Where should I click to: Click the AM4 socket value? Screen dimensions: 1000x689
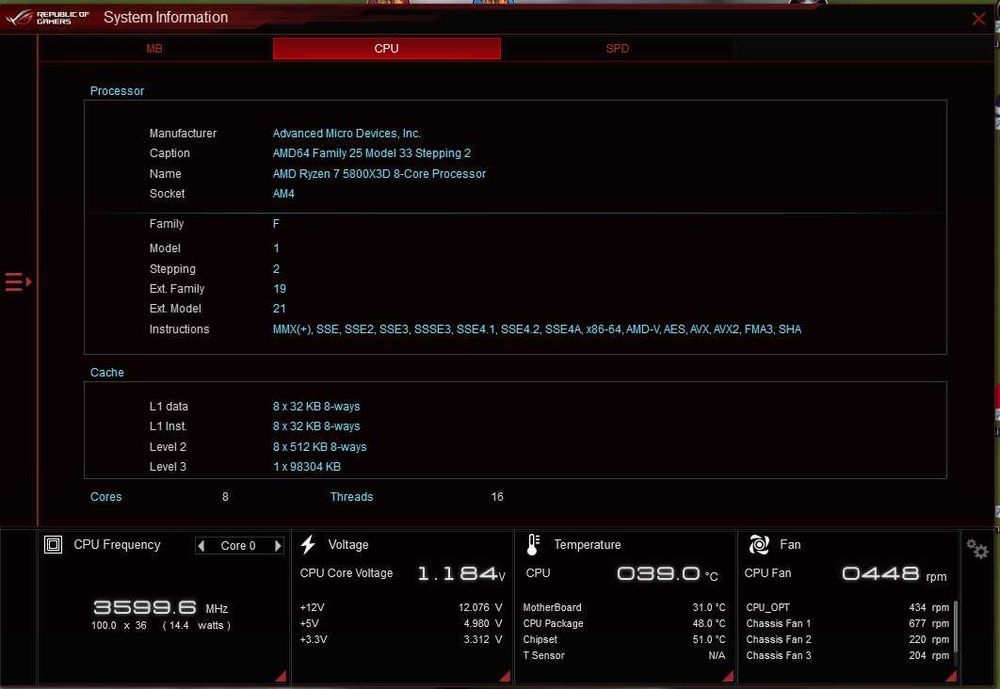pyautogui.click(x=283, y=193)
